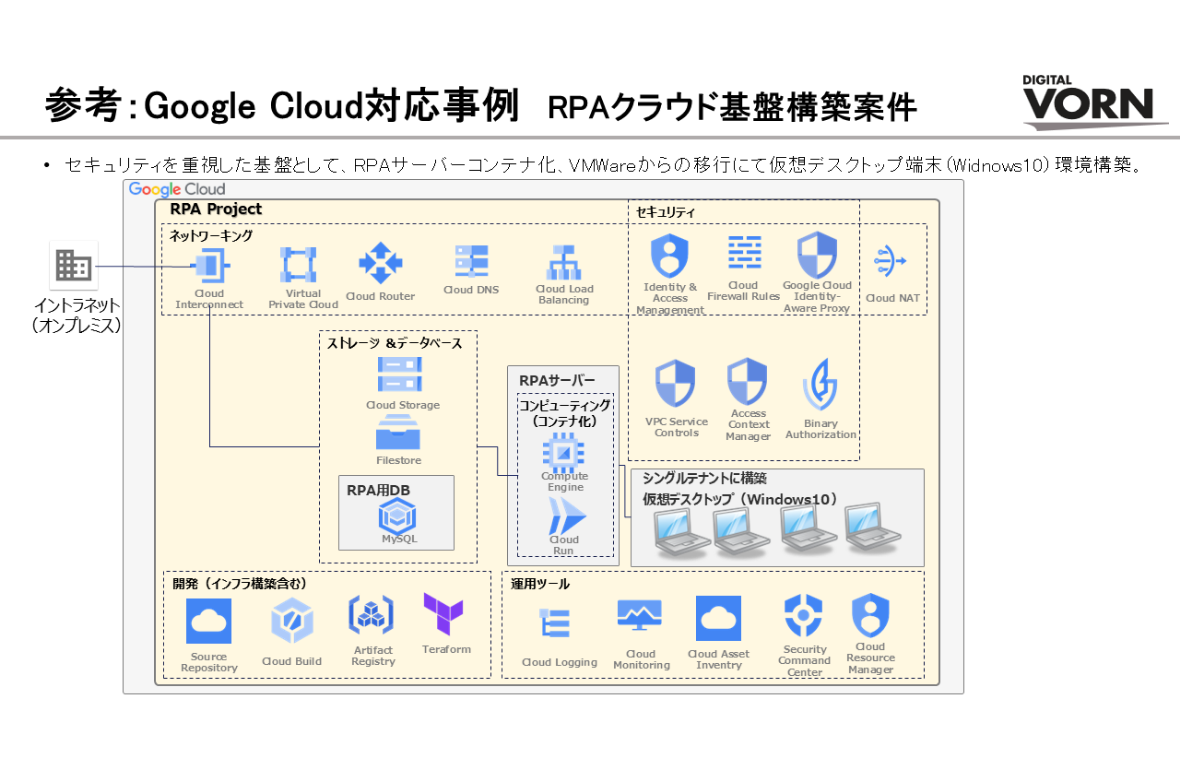Click the 'RPAクラウド基盤構築案件' subtitle
This screenshot has width=1180, height=760.
733,108
